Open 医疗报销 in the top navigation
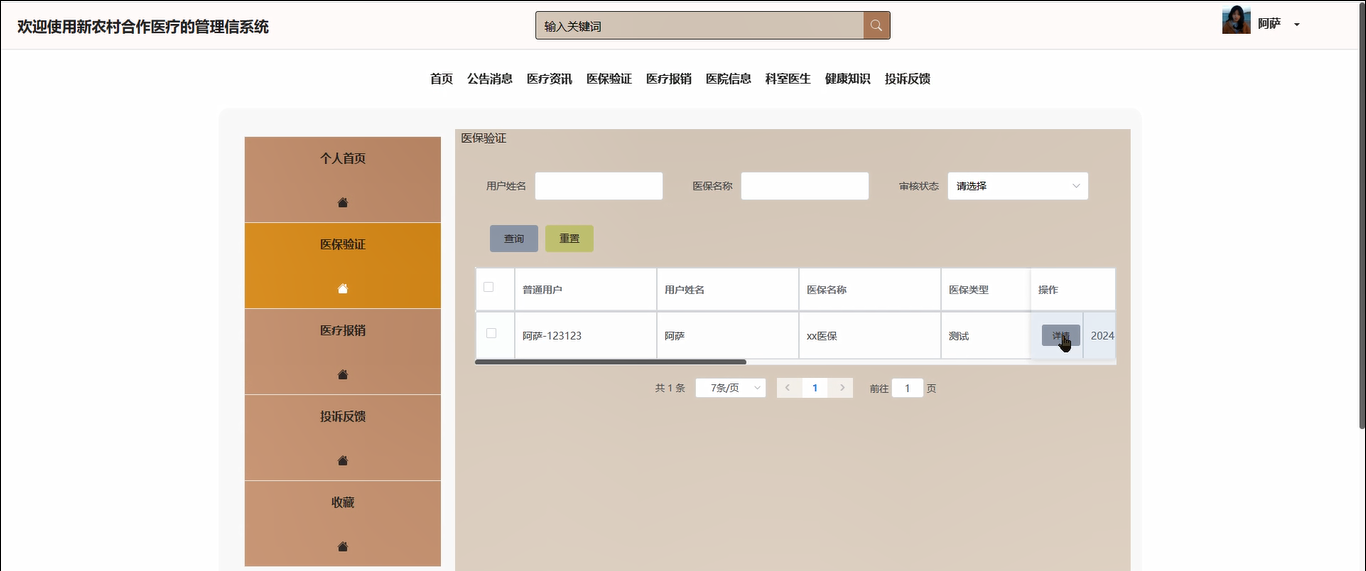 point(669,79)
